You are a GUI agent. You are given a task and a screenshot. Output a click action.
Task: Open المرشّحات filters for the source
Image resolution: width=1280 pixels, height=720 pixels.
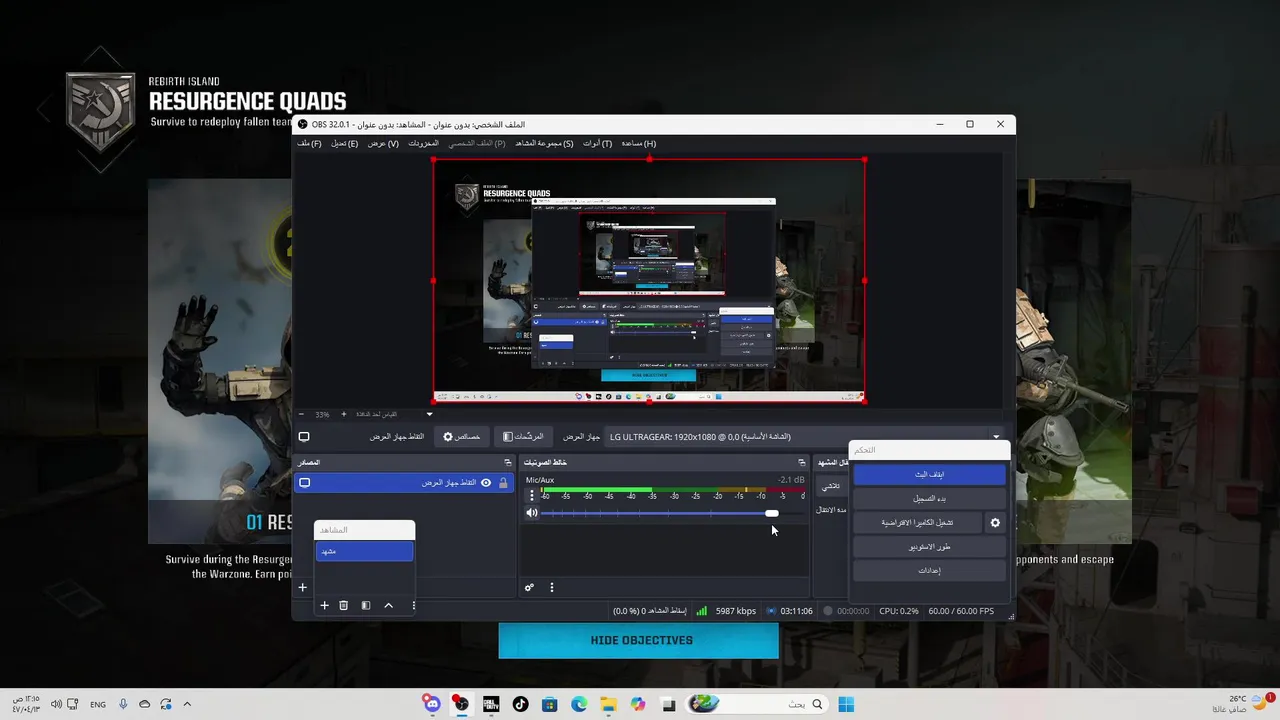point(523,437)
